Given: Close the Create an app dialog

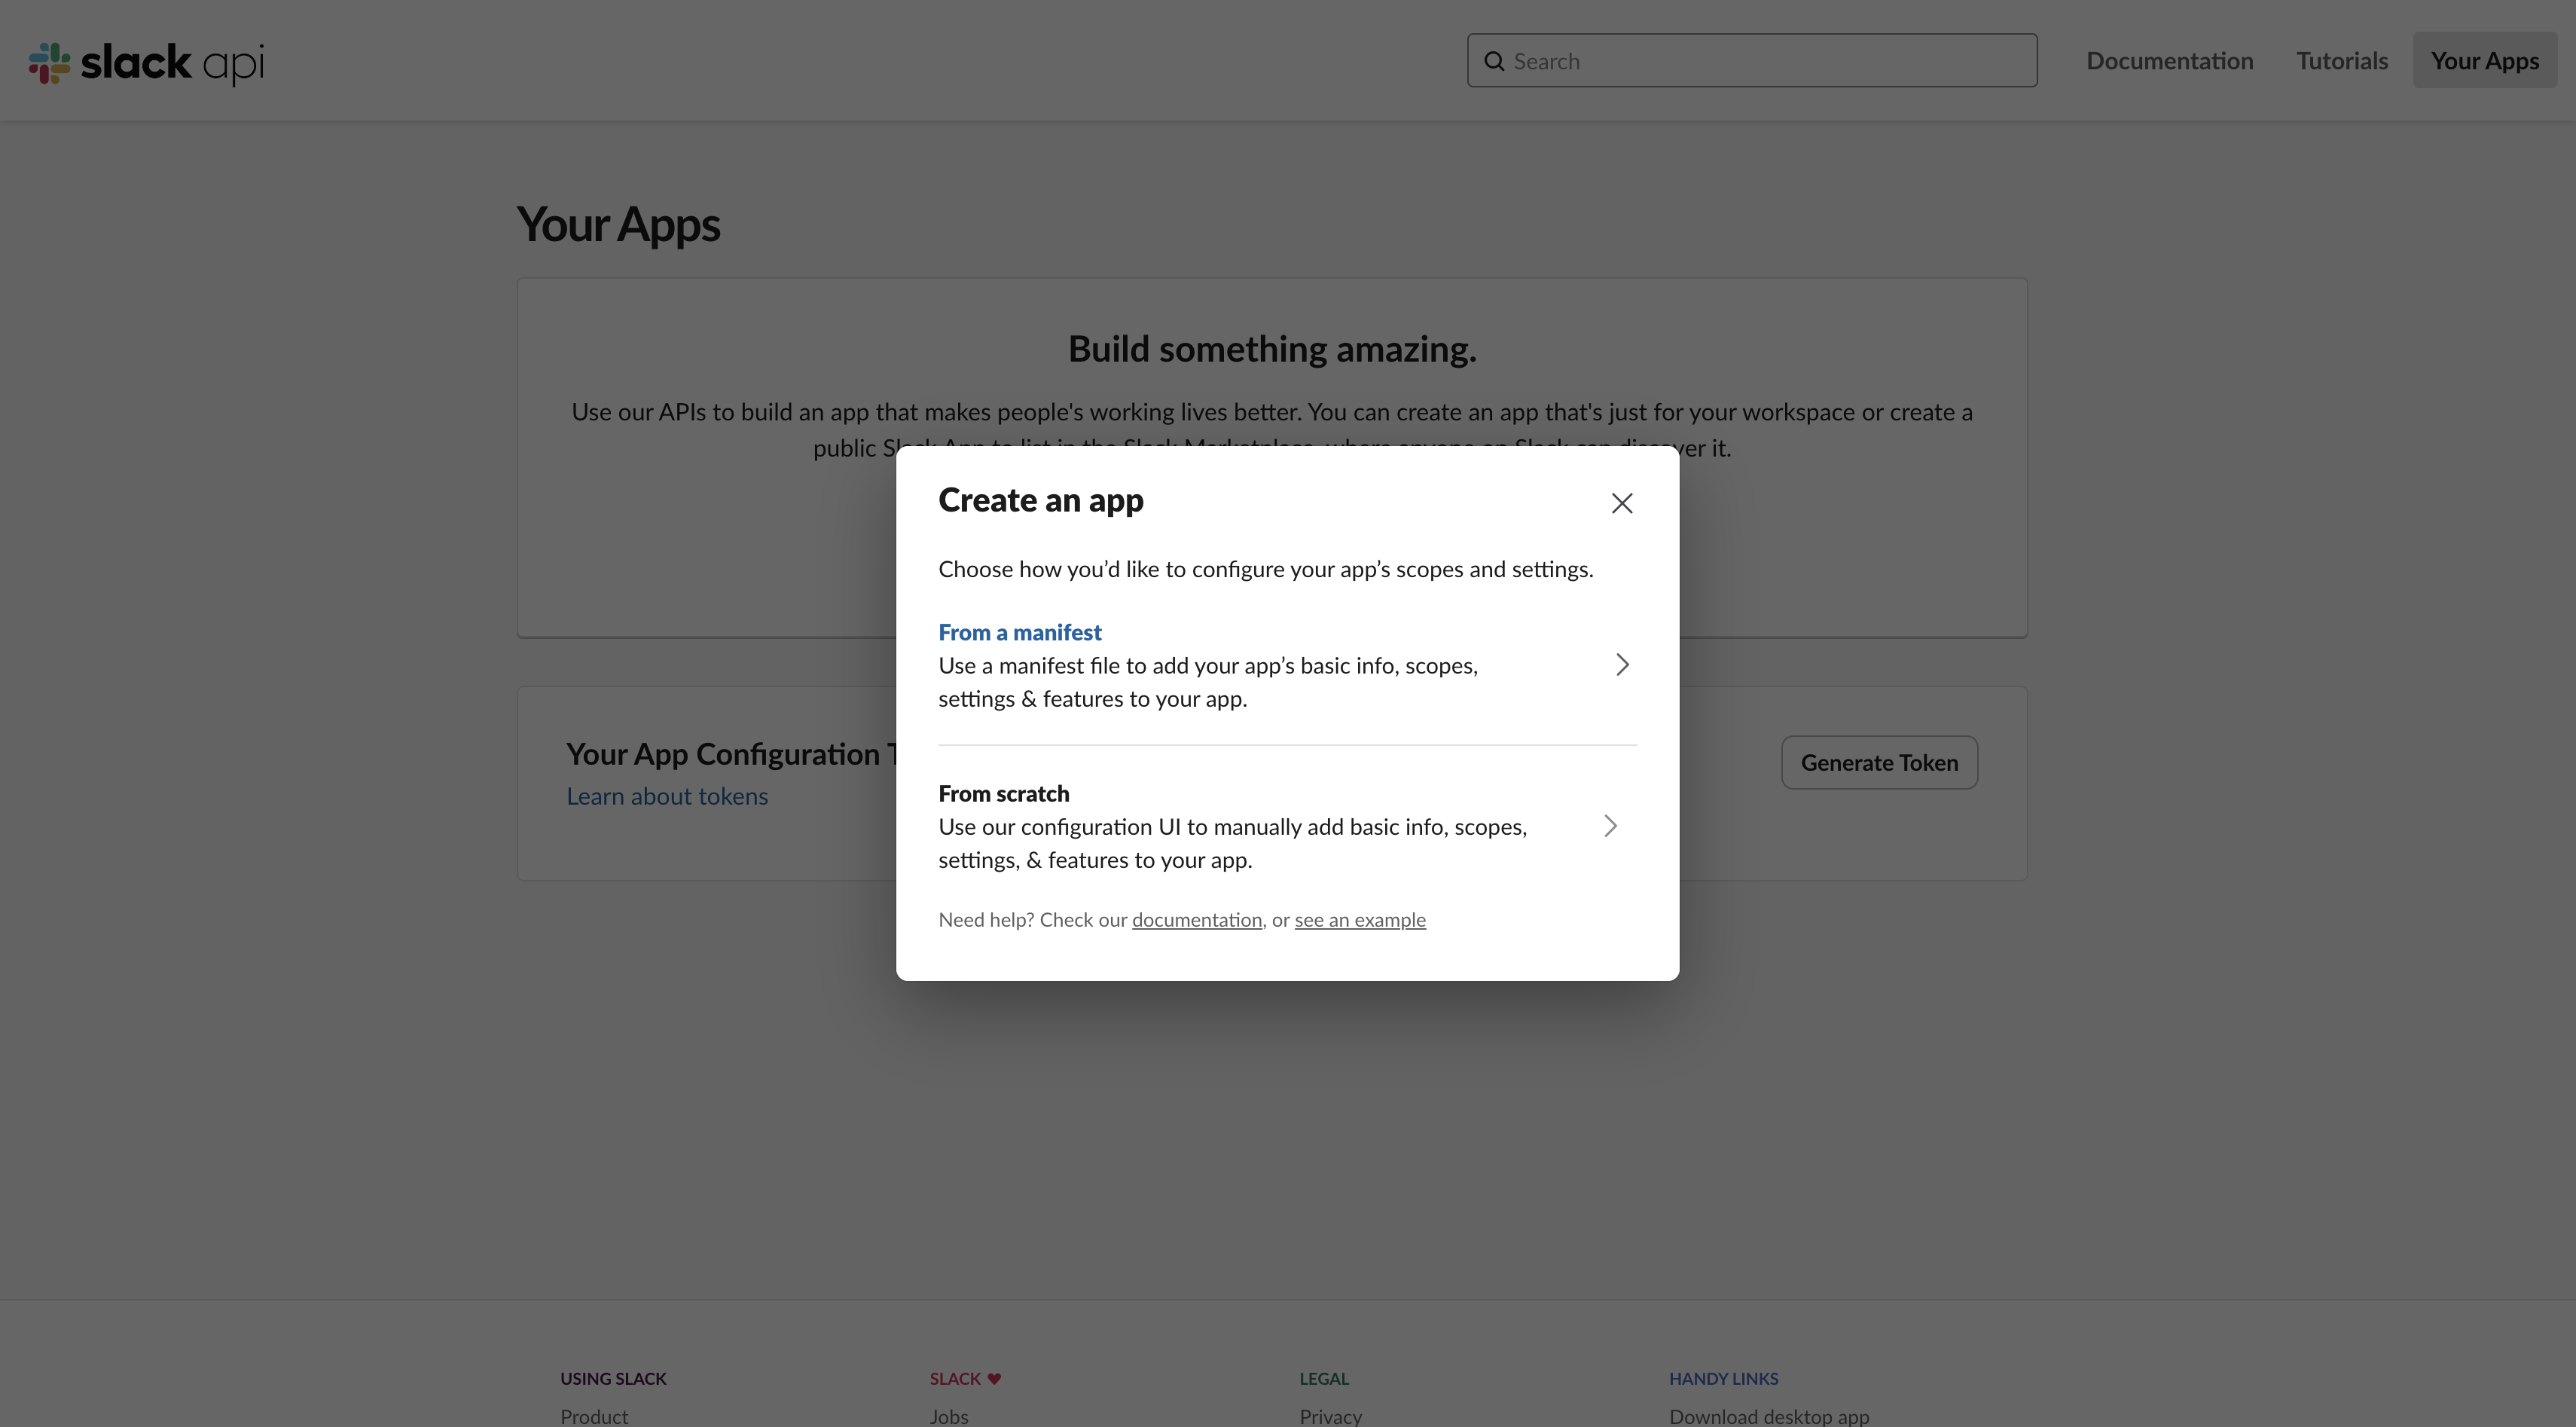Looking at the screenshot, I should [1622, 503].
